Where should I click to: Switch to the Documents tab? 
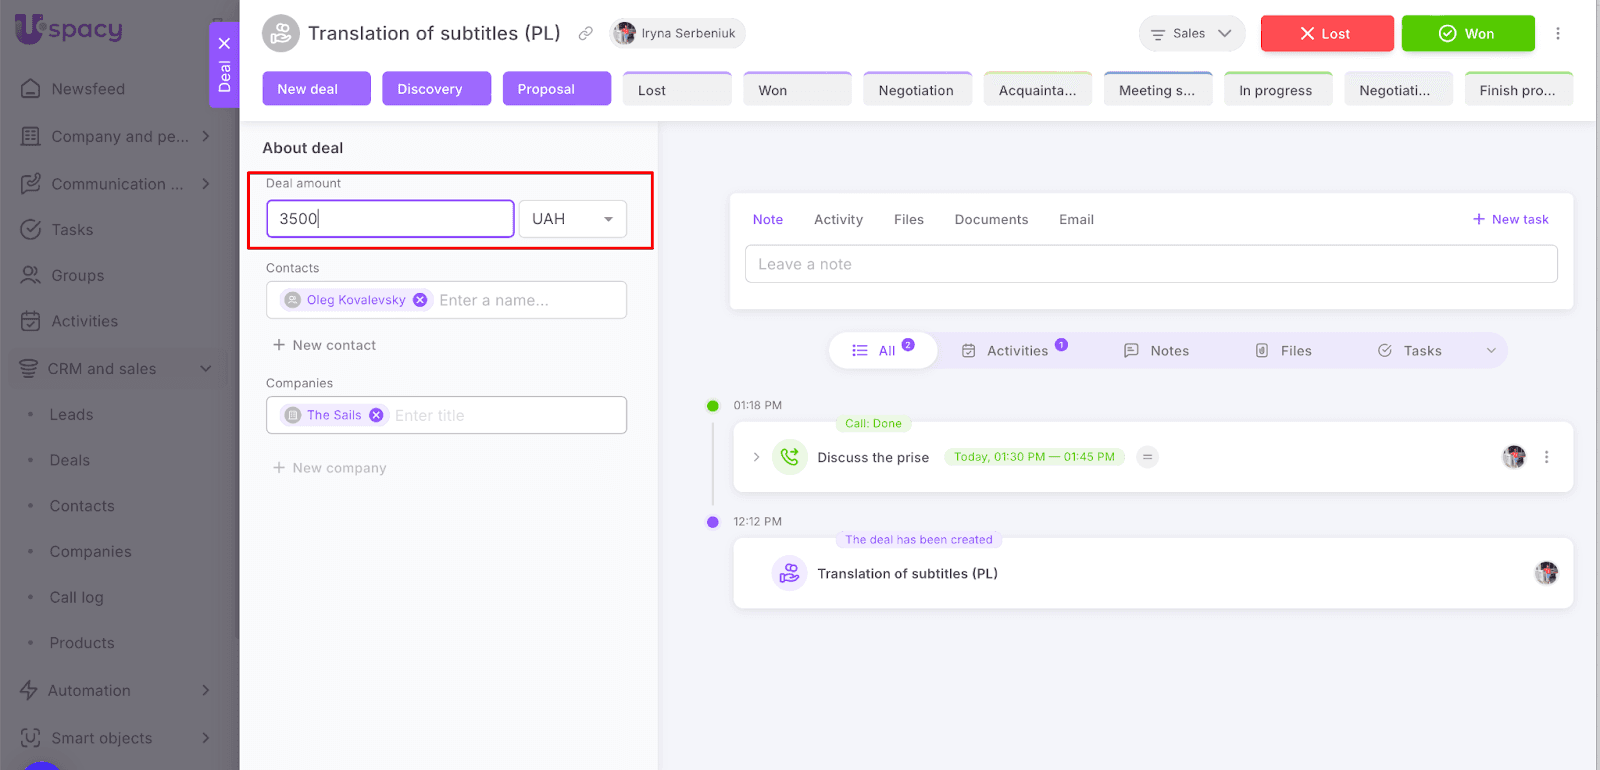(990, 220)
